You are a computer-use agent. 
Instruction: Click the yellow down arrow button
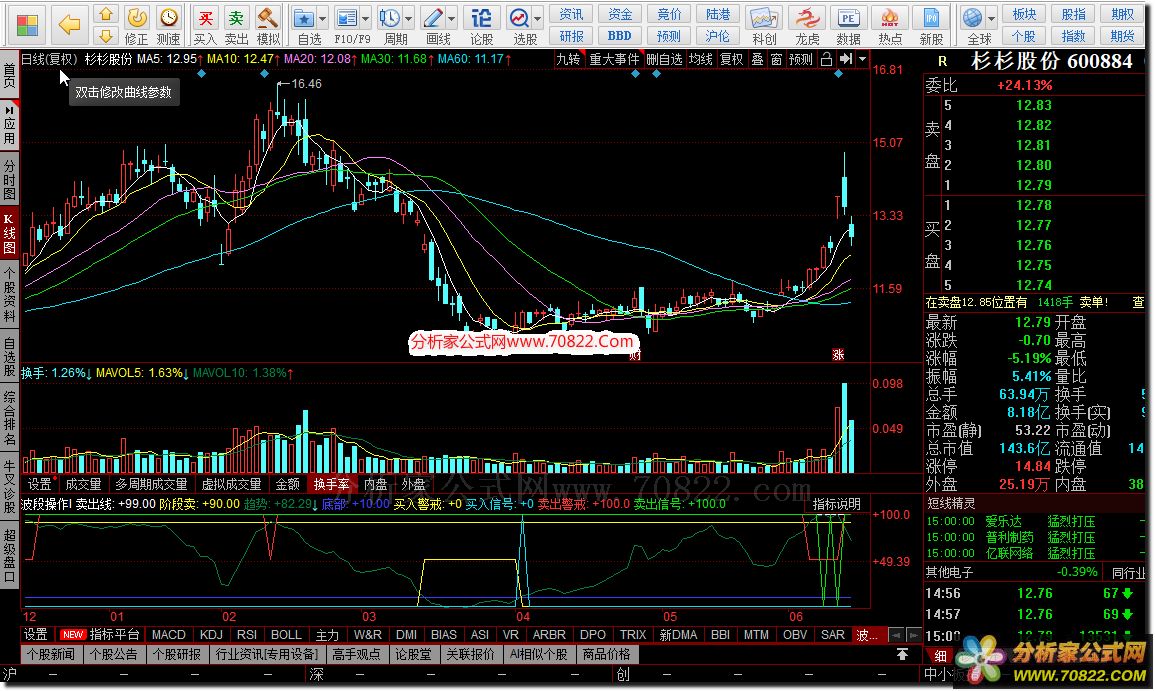tap(106, 35)
